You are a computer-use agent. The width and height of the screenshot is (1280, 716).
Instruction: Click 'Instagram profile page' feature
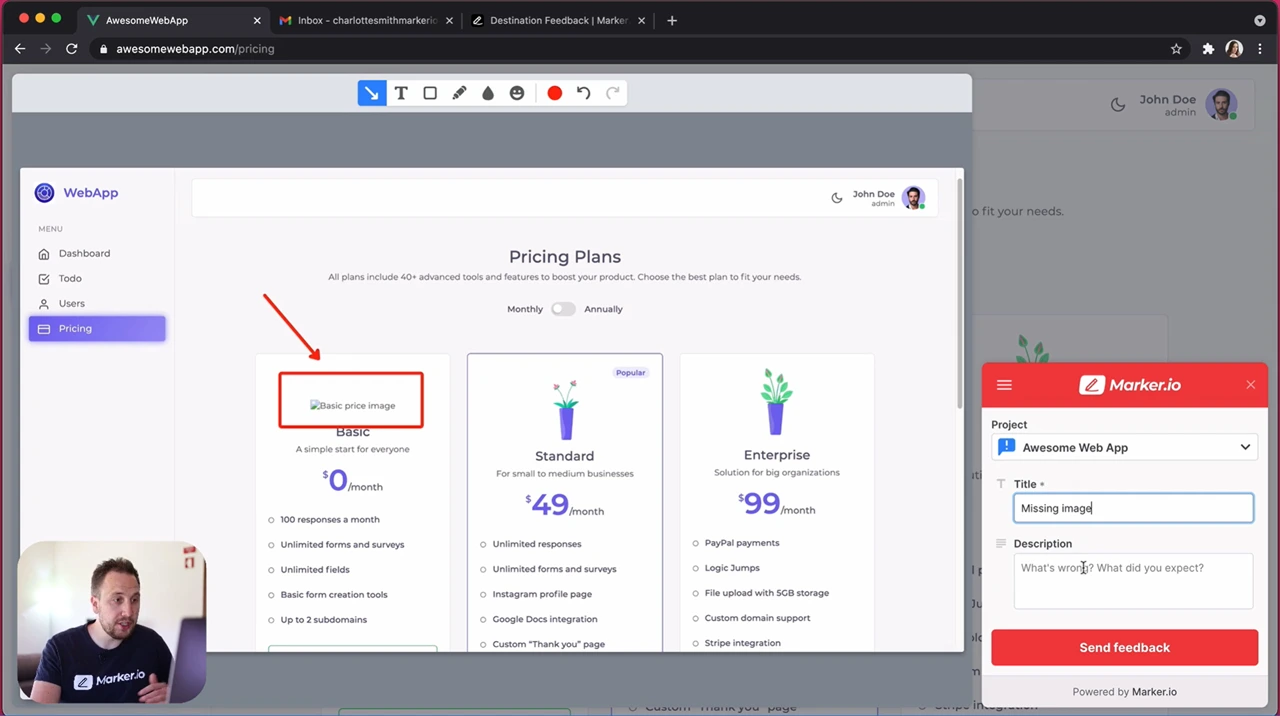coord(542,594)
